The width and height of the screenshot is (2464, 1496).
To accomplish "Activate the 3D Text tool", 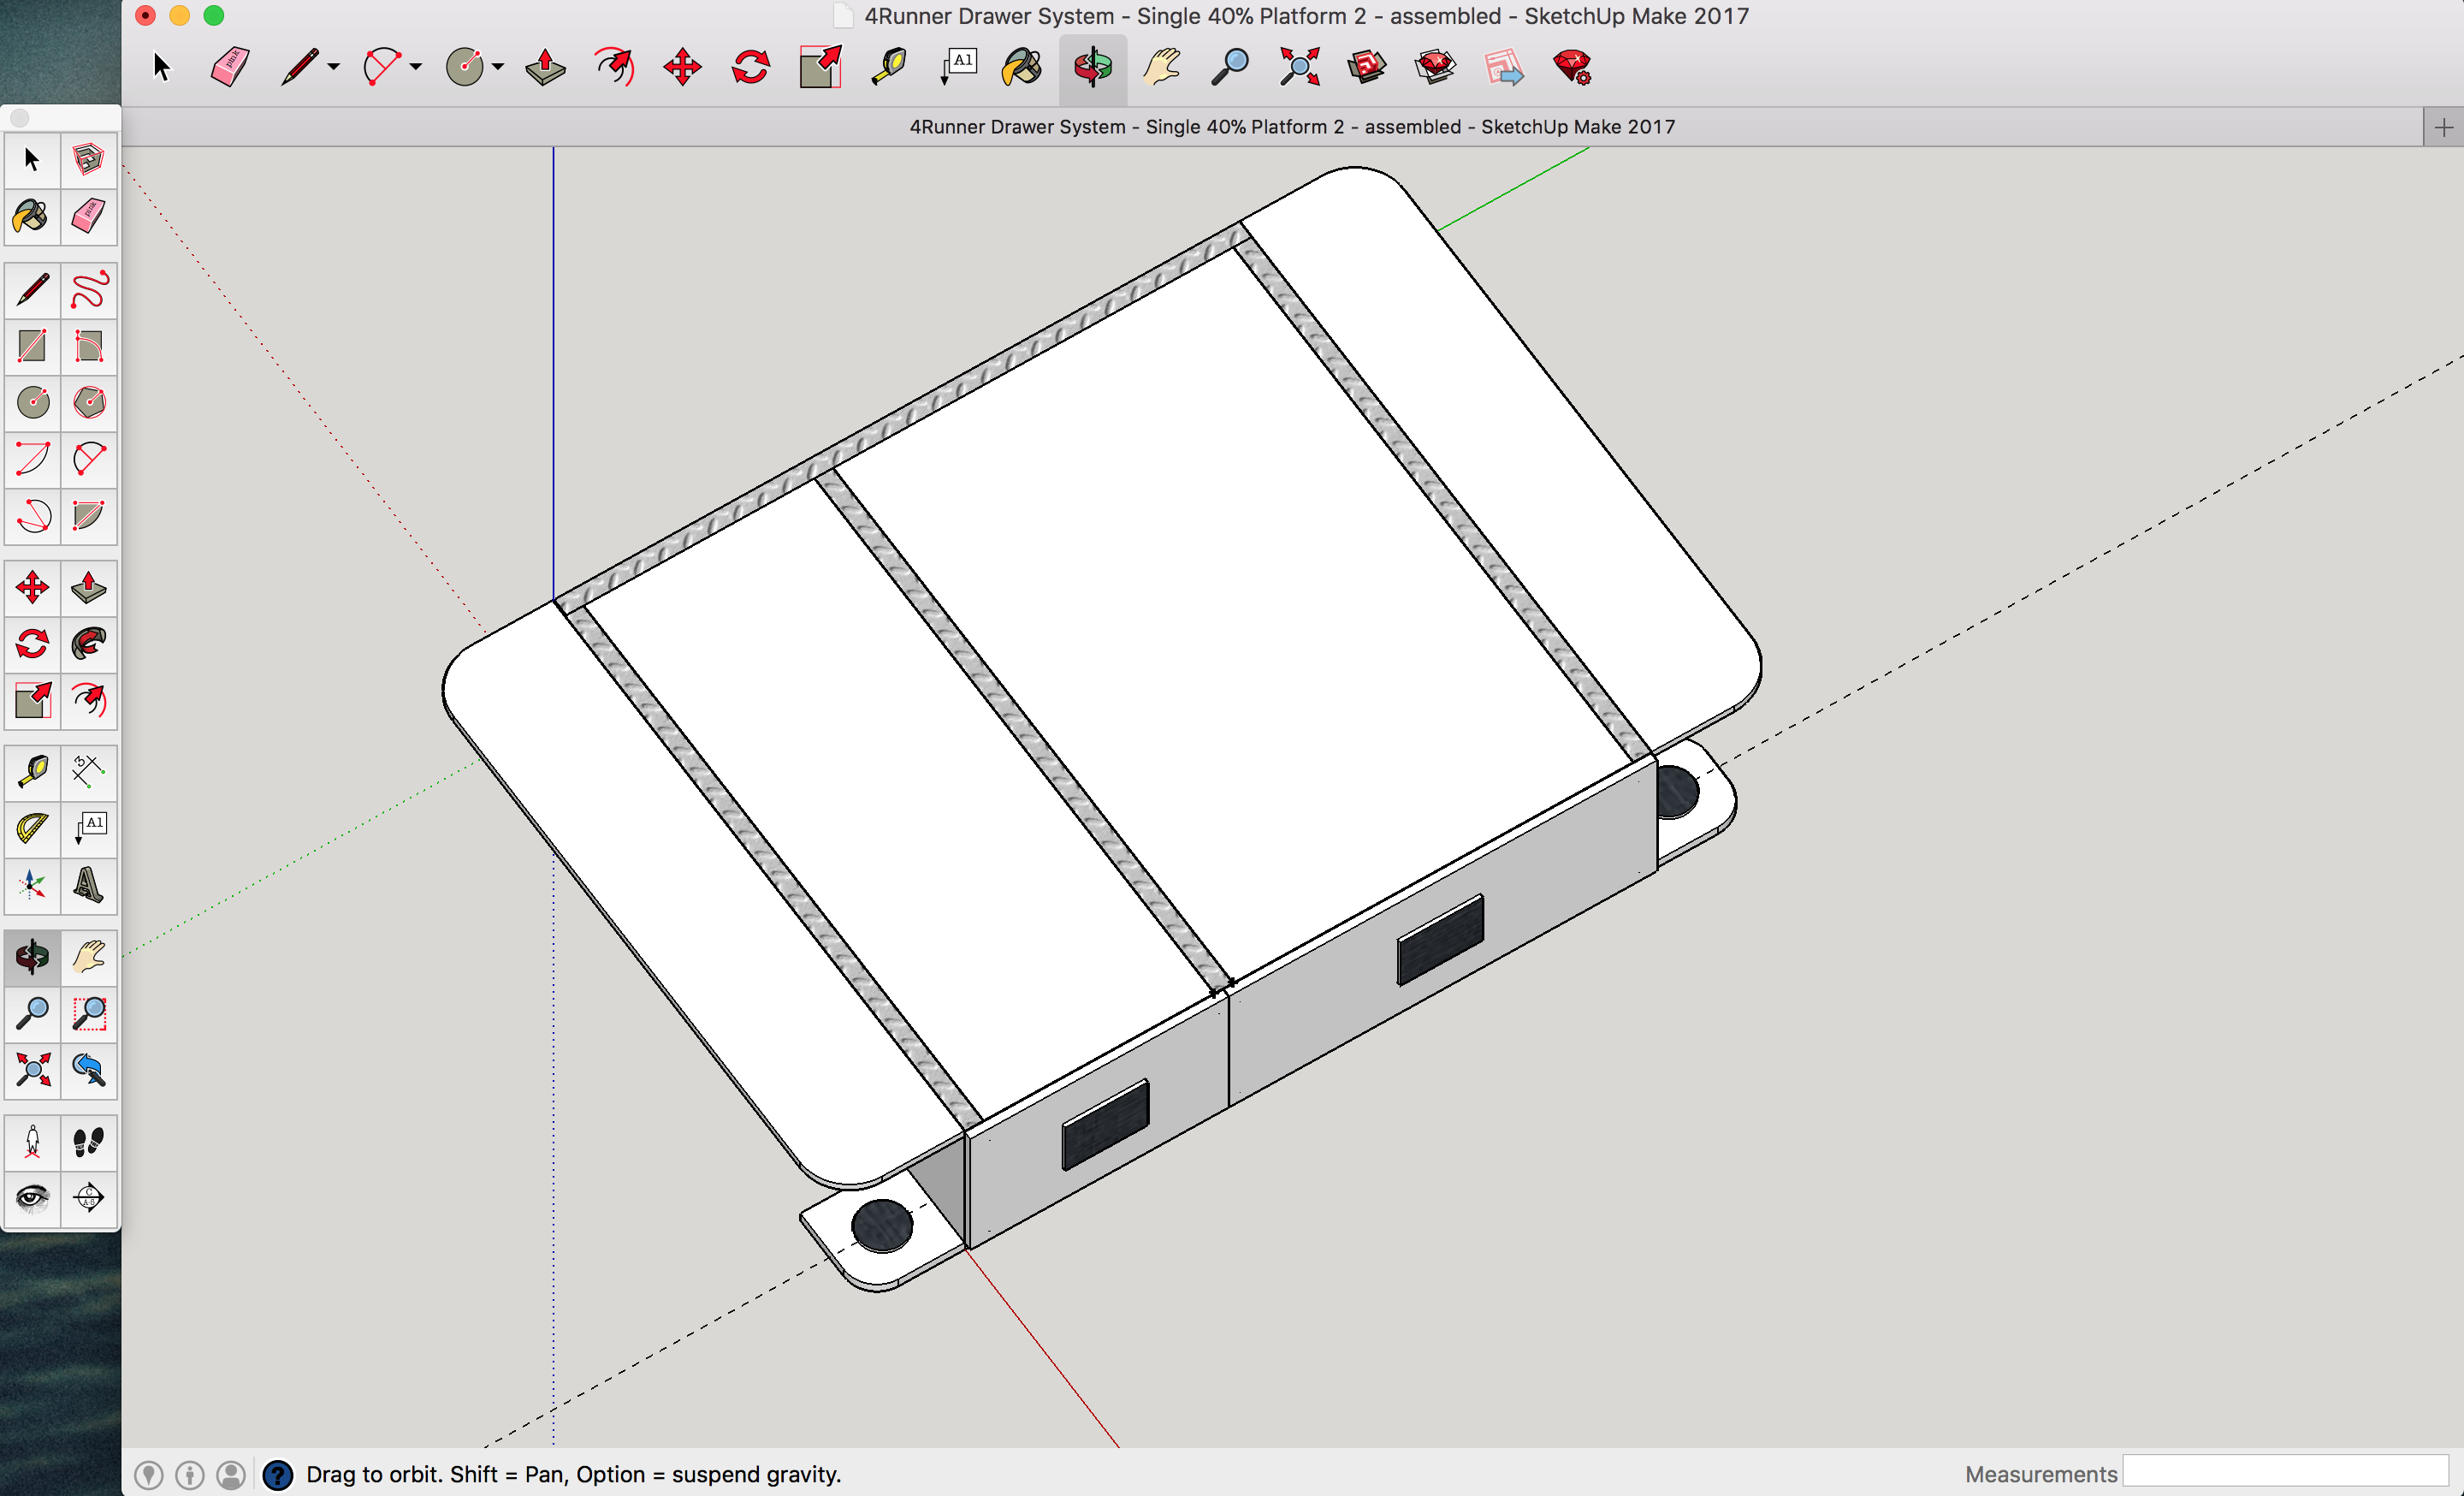I will point(89,885).
